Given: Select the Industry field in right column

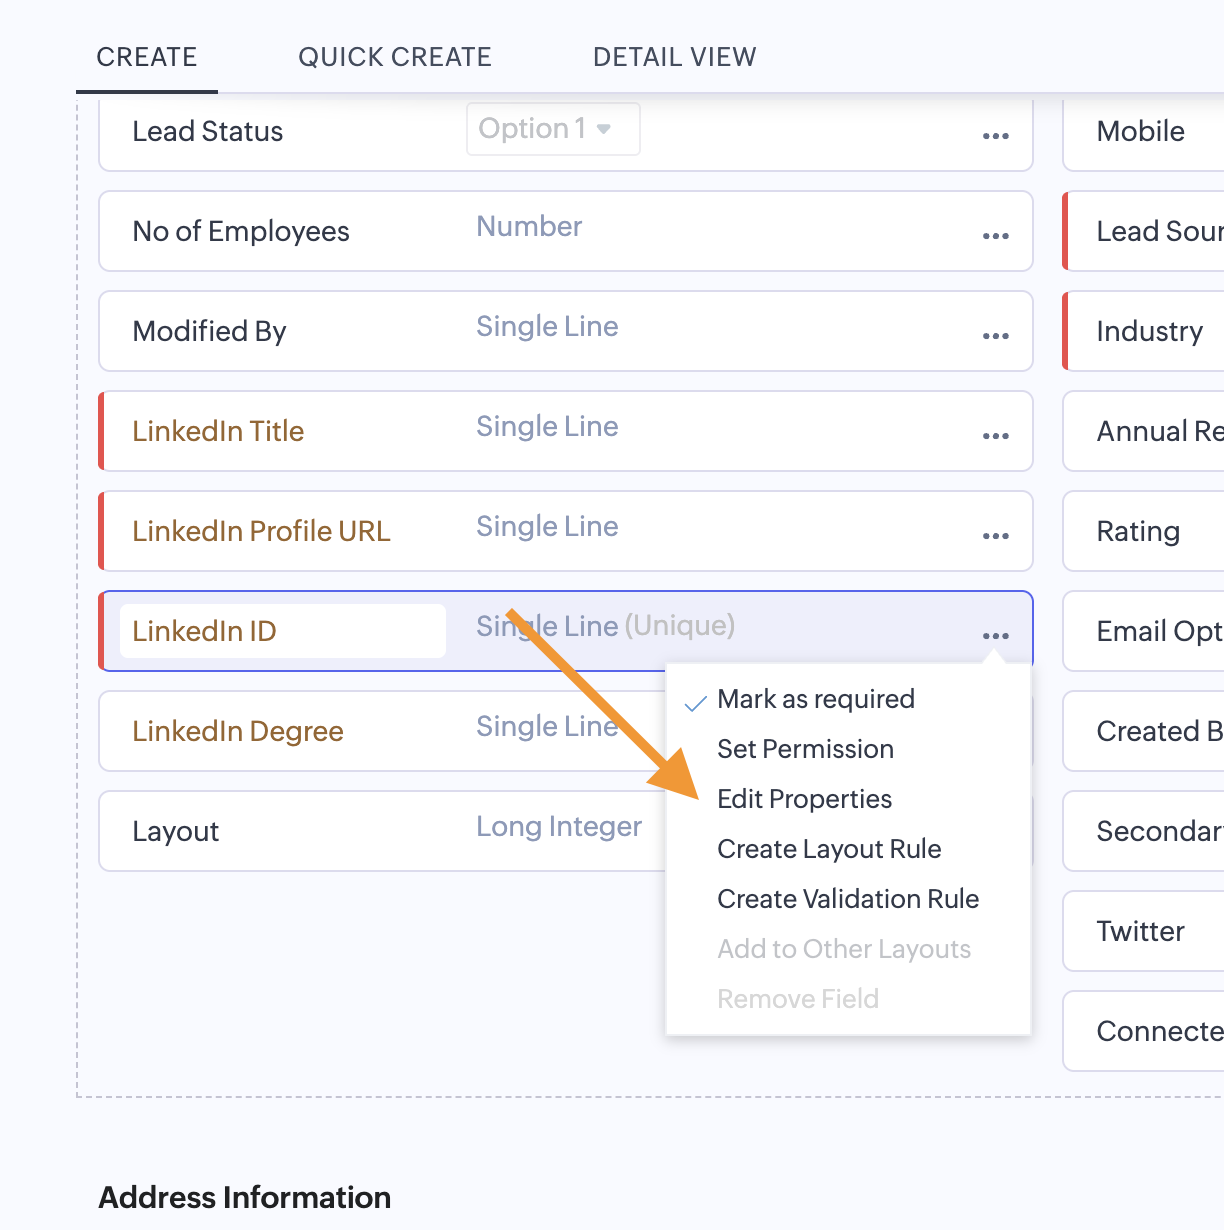Looking at the screenshot, I should click(1144, 331).
